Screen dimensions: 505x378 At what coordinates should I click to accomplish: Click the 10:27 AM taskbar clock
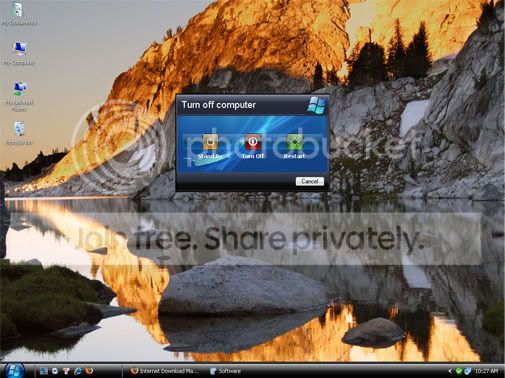point(487,371)
